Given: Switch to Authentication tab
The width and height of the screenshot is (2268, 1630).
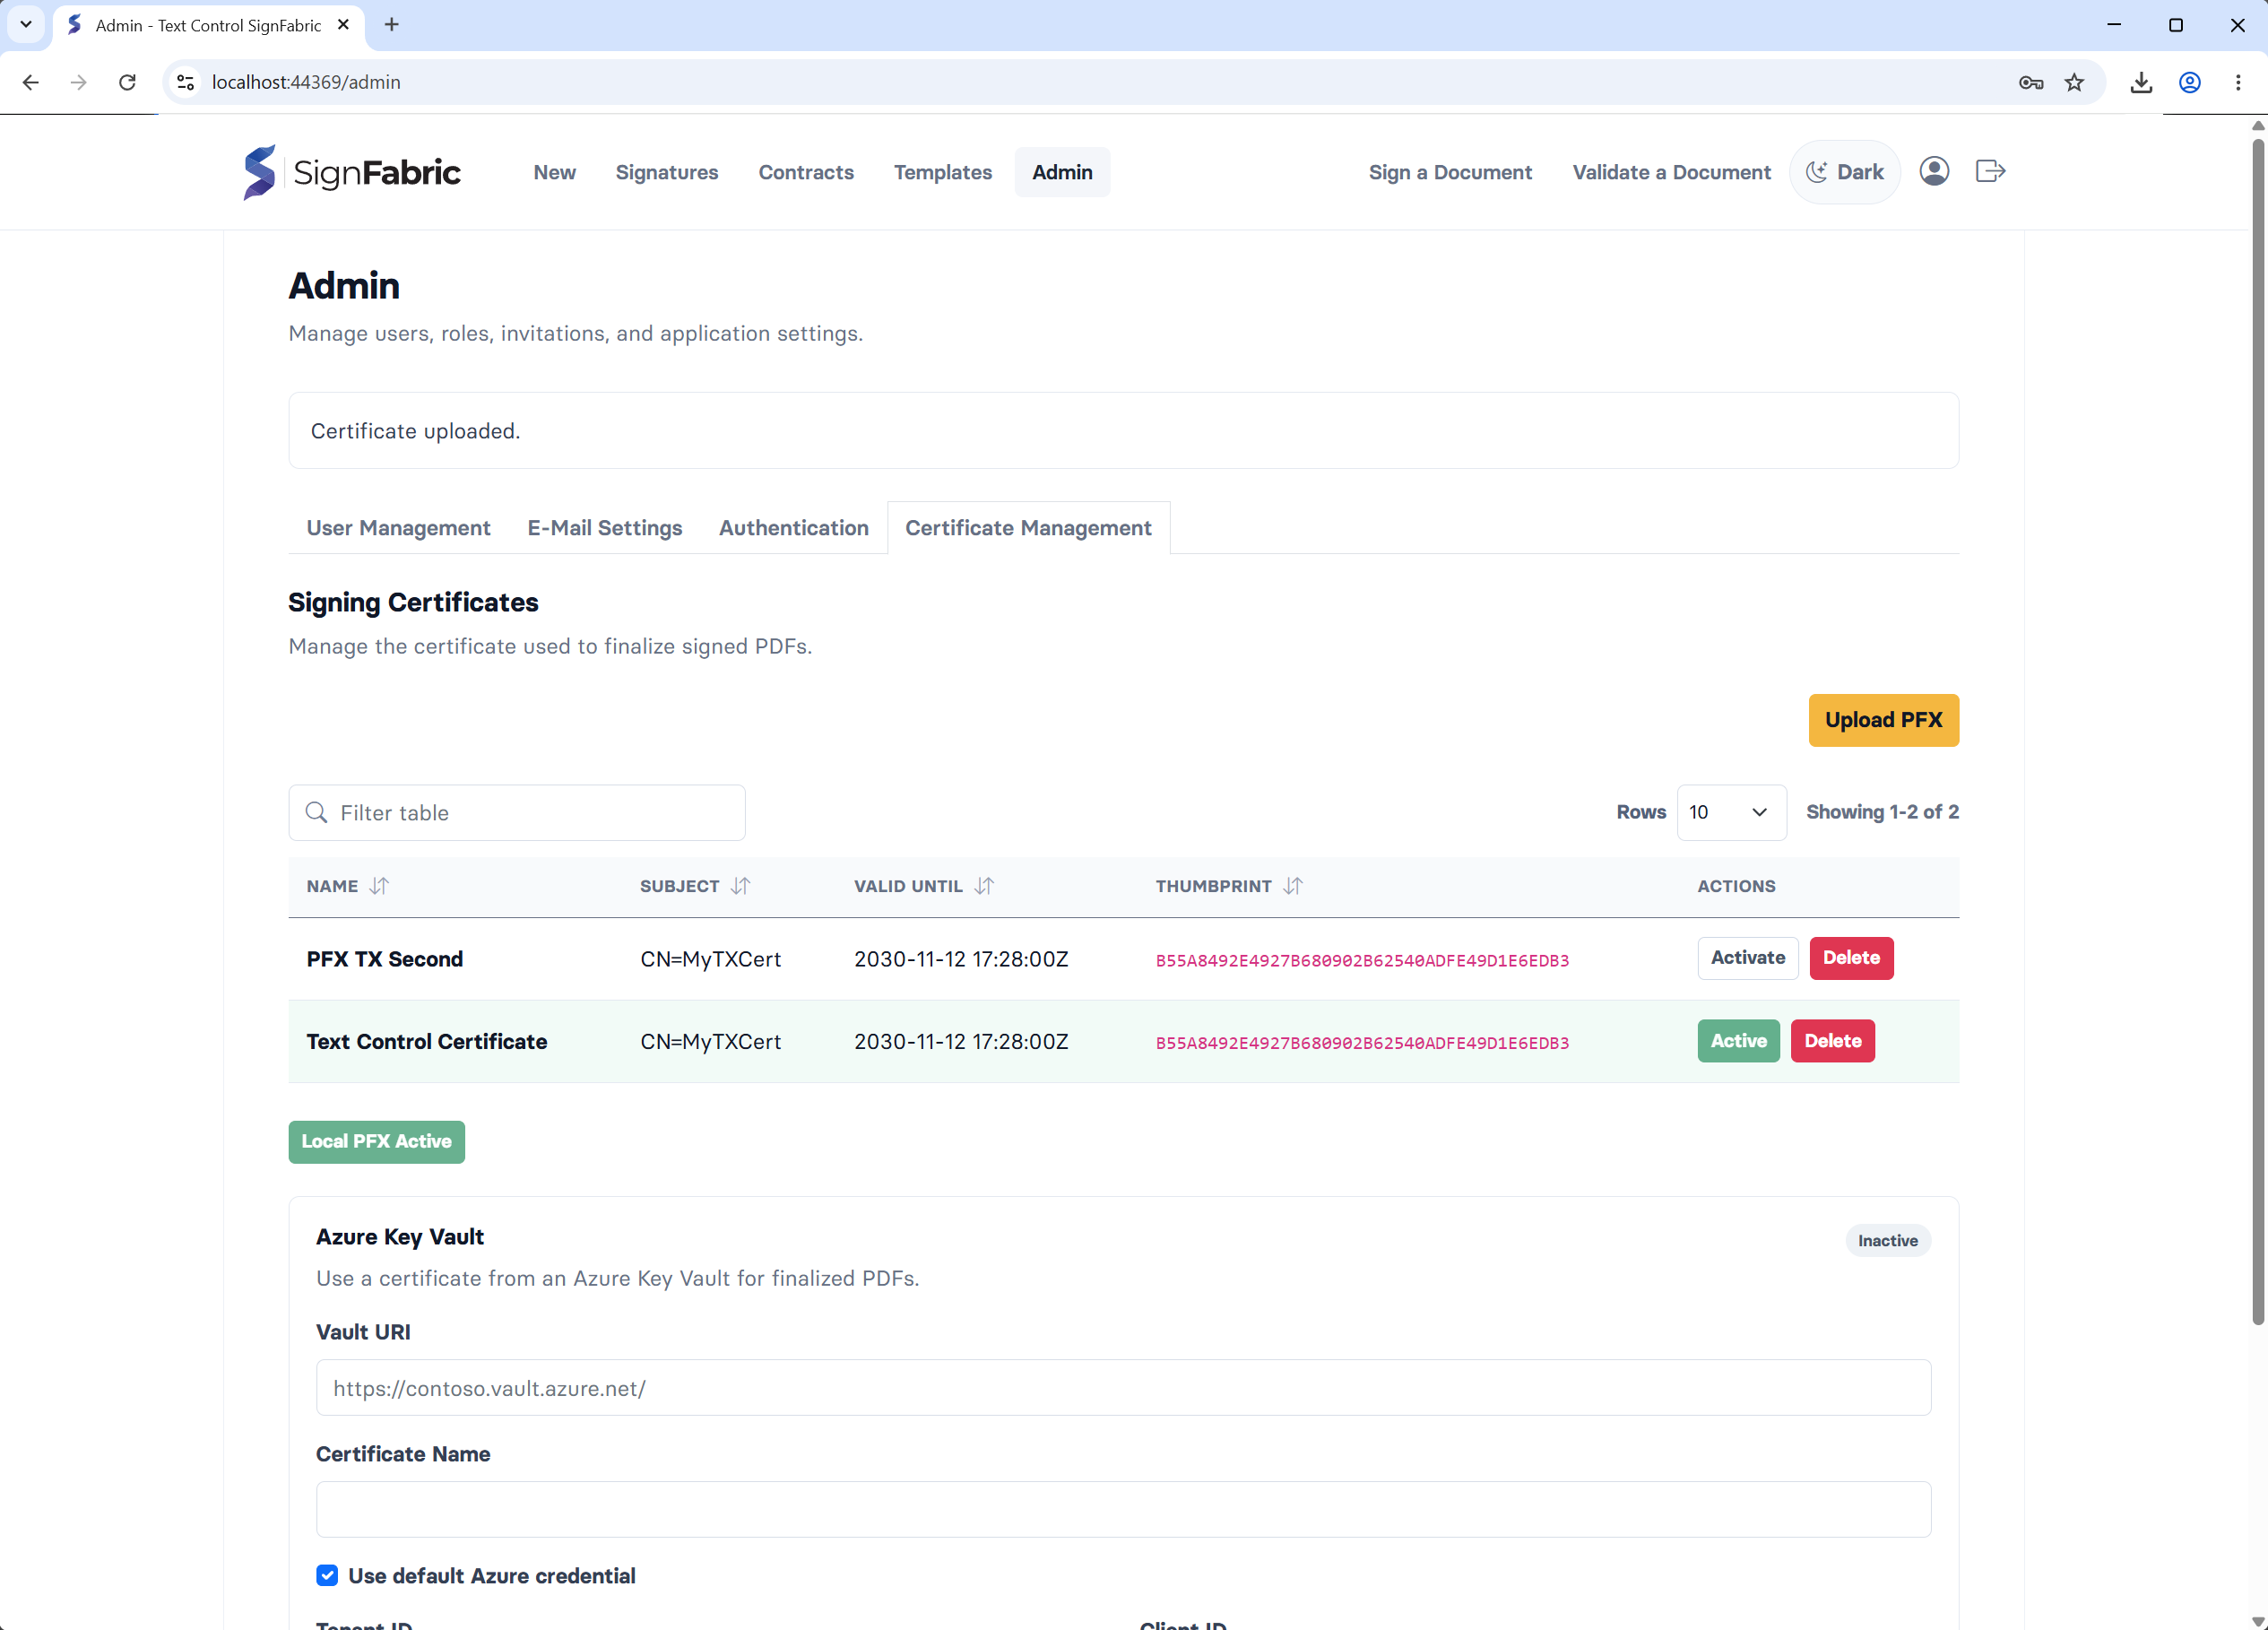Looking at the screenshot, I should 794,528.
